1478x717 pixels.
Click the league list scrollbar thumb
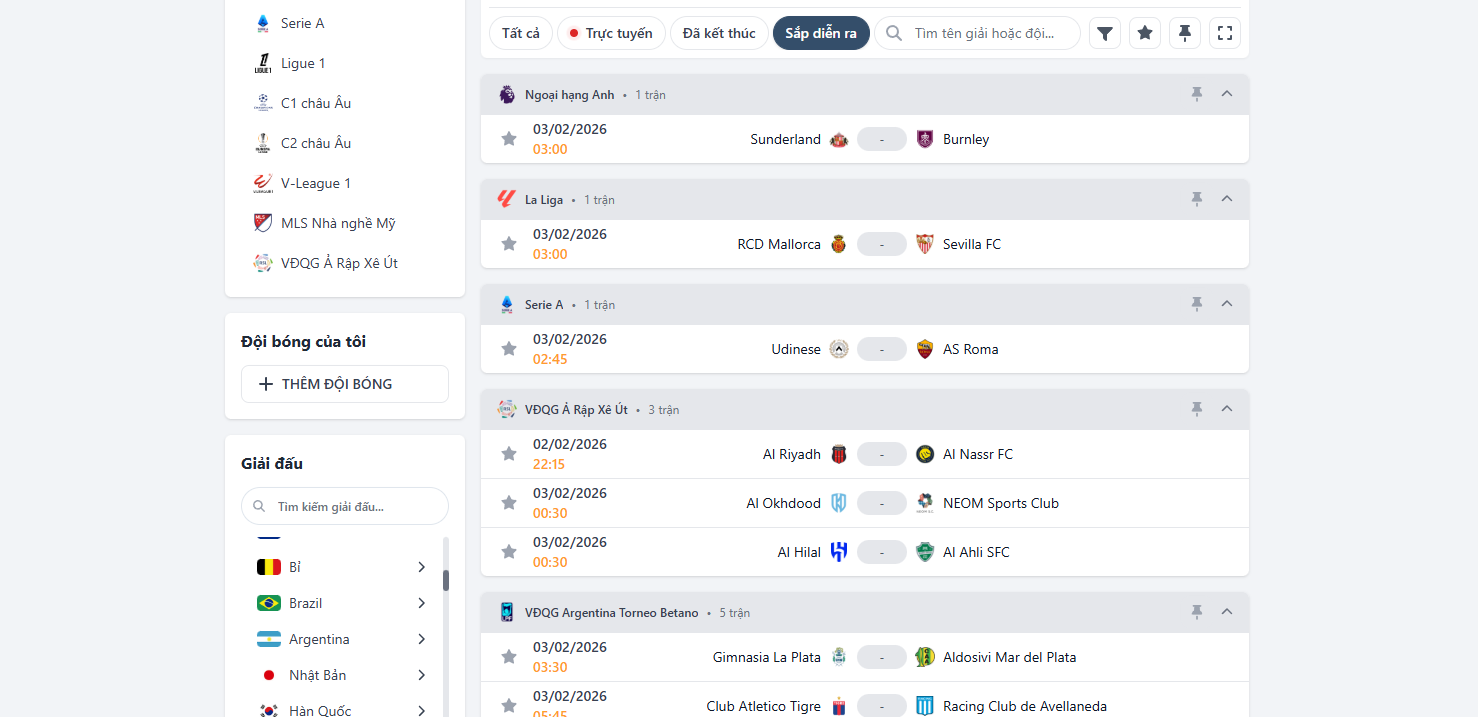point(446,580)
